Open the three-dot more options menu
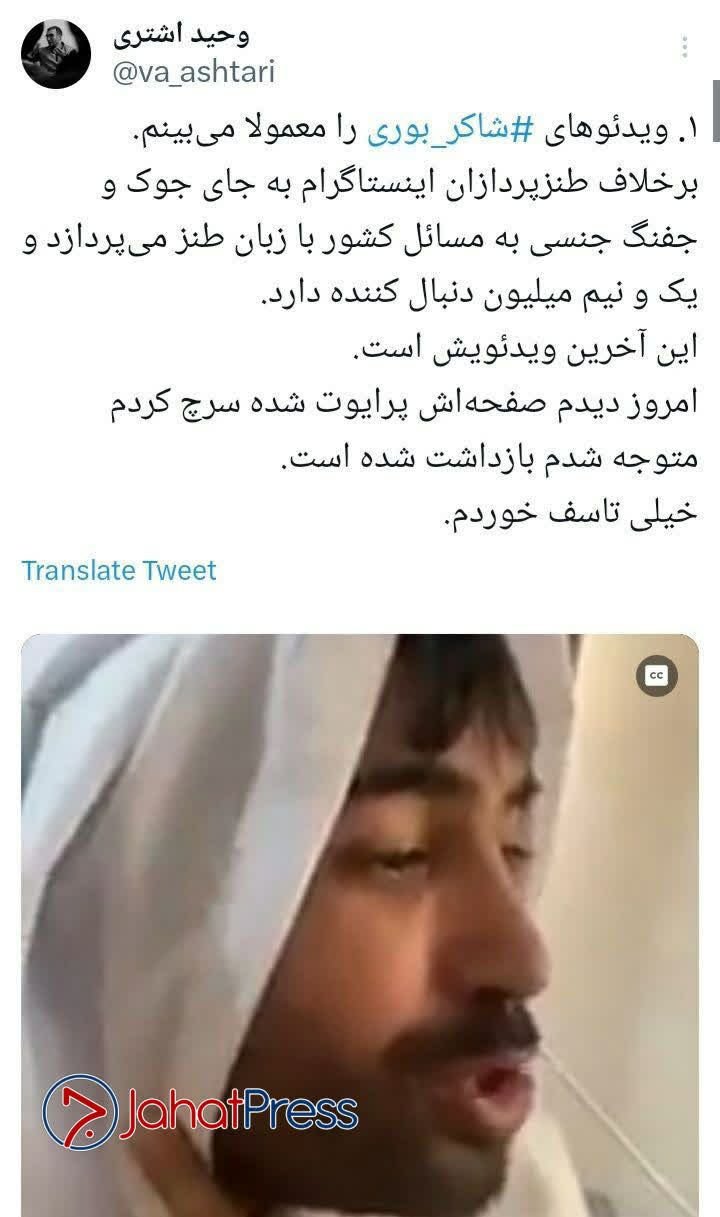Screen dimensions: 720x1217 click(684, 49)
